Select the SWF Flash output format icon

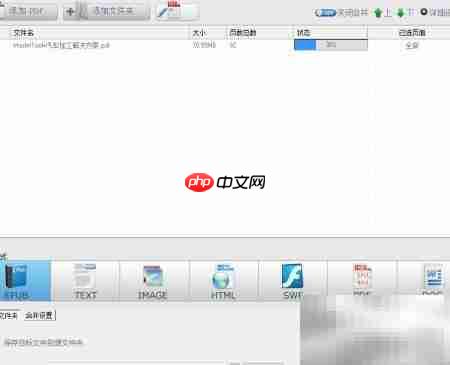point(292,281)
